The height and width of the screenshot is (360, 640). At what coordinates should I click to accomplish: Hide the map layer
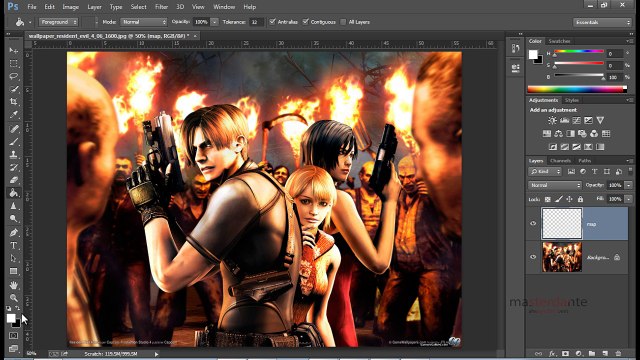coord(533,224)
